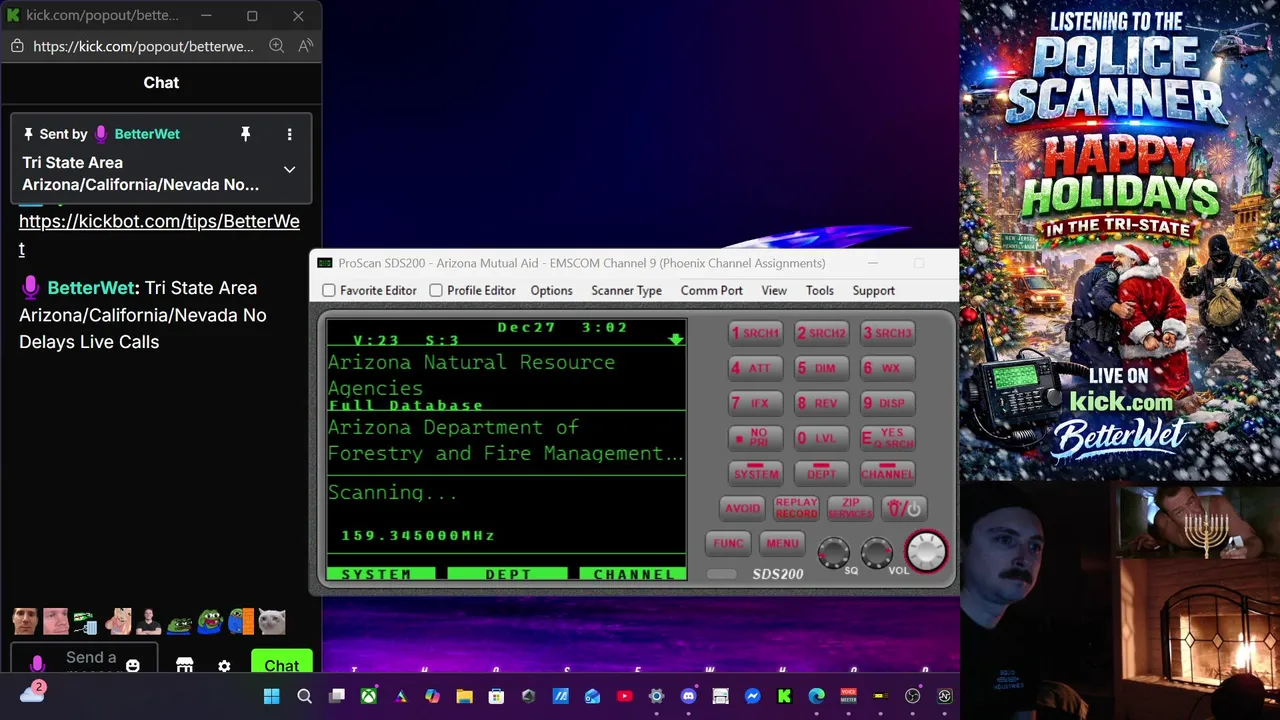Screen dimensions: 1280x720
Task: Open the Scanner Type menu
Action: coord(626,290)
